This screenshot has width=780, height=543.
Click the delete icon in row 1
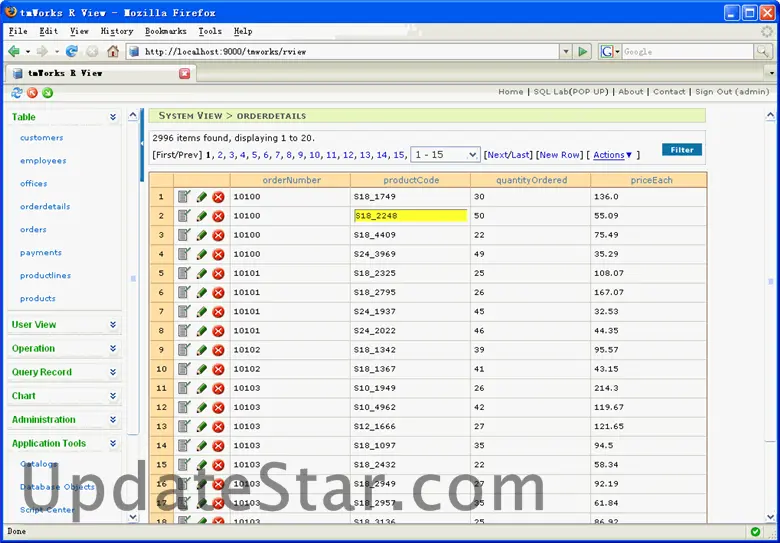click(218, 197)
